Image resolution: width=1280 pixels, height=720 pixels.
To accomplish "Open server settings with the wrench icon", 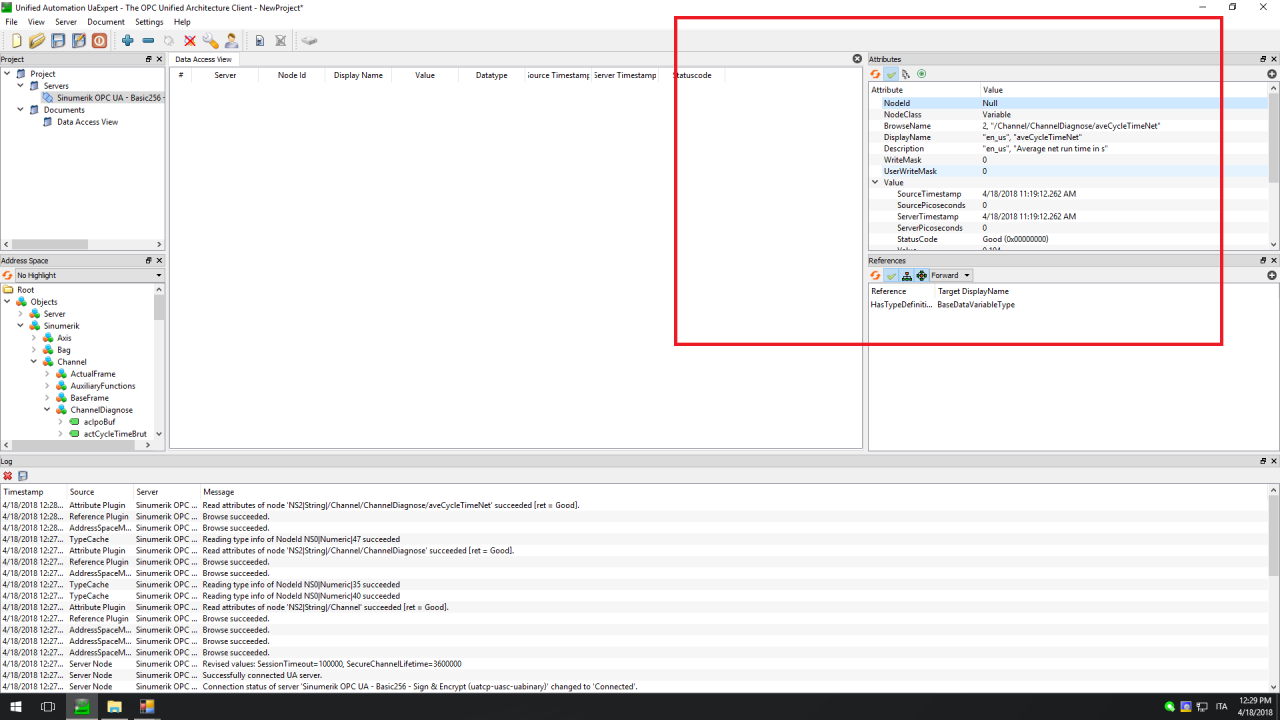I will pos(210,41).
